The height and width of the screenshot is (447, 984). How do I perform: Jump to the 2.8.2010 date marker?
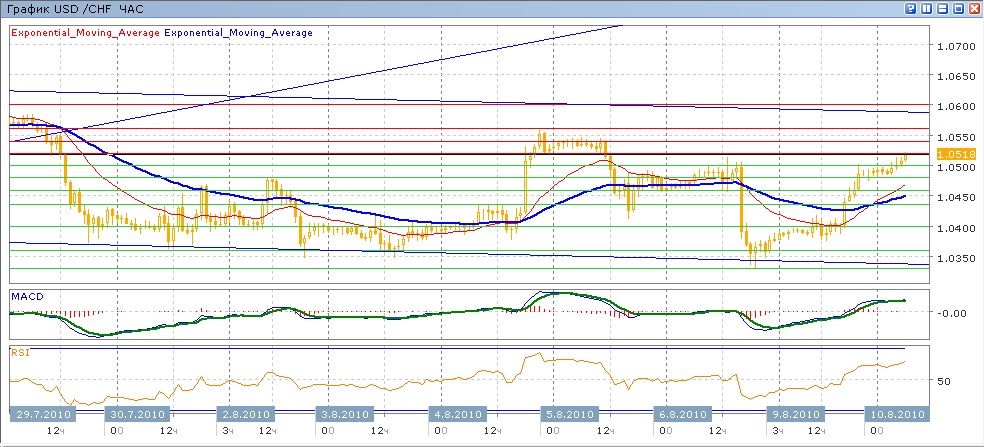click(x=245, y=414)
